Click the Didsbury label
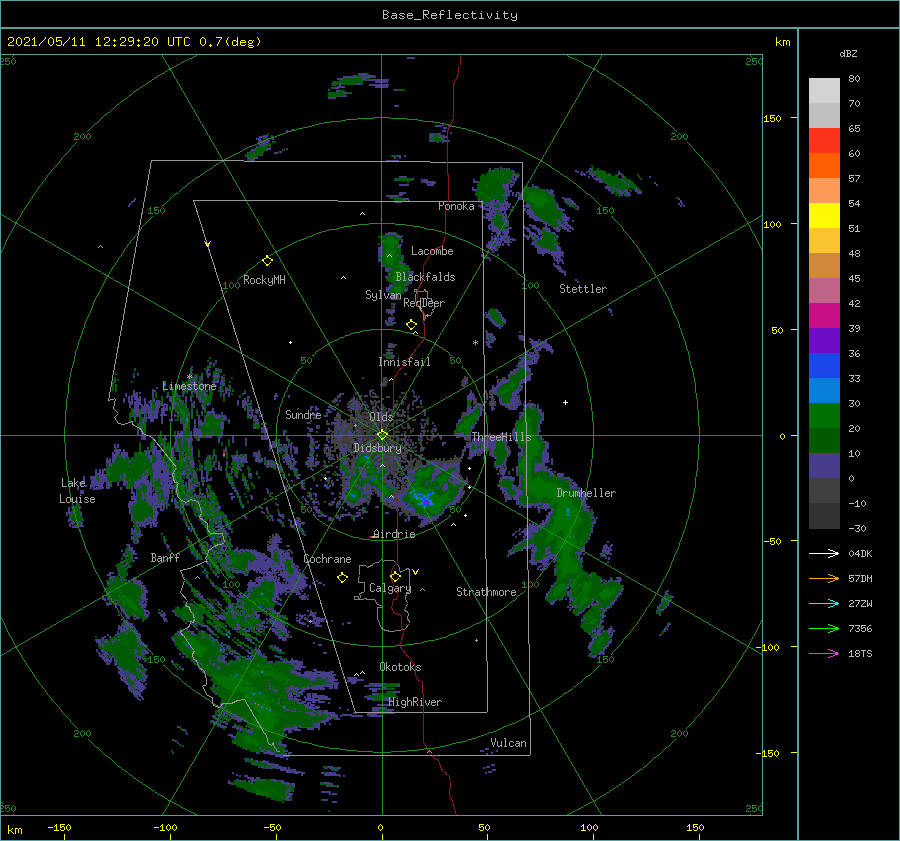 coord(377,448)
